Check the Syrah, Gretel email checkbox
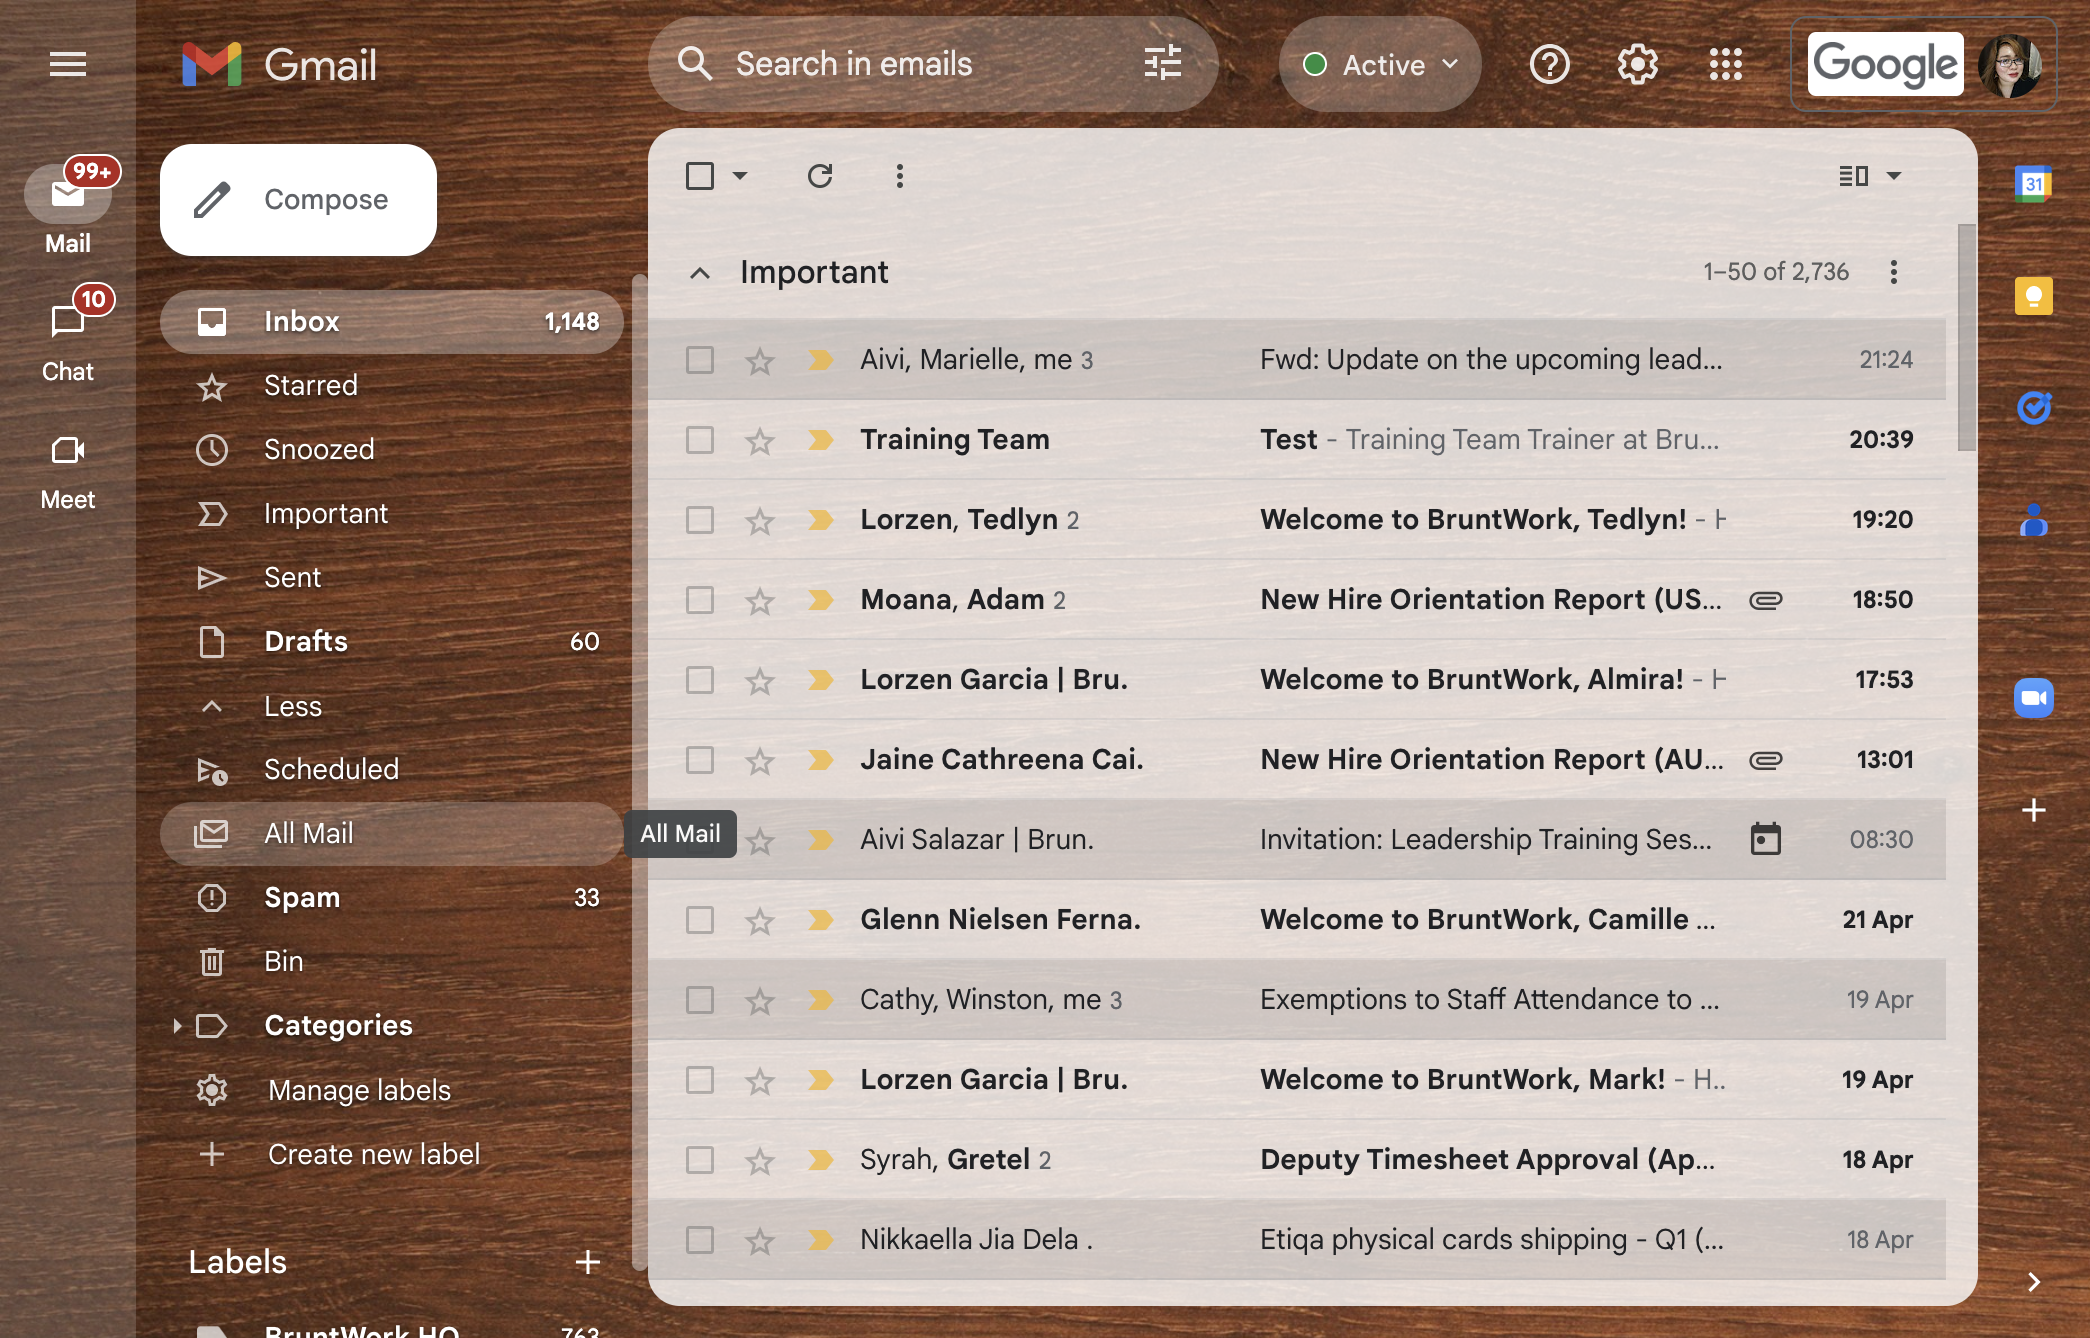The width and height of the screenshot is (2090, 1338). (700, 1160)
